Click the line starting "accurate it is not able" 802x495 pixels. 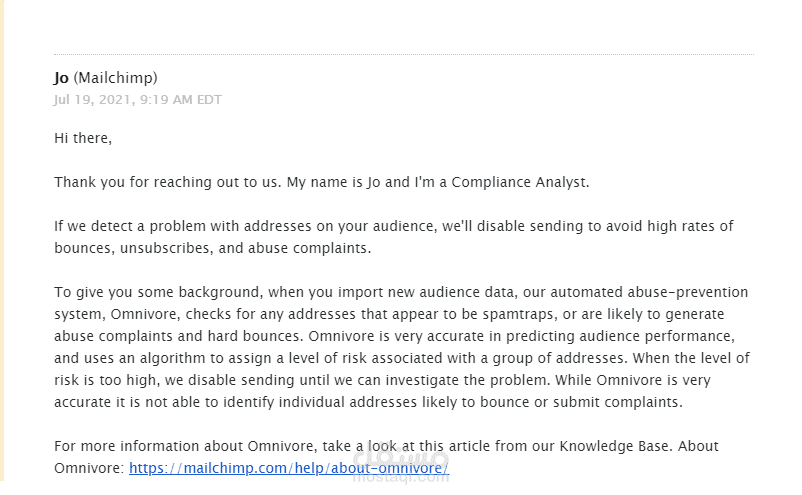click(368, 402)
